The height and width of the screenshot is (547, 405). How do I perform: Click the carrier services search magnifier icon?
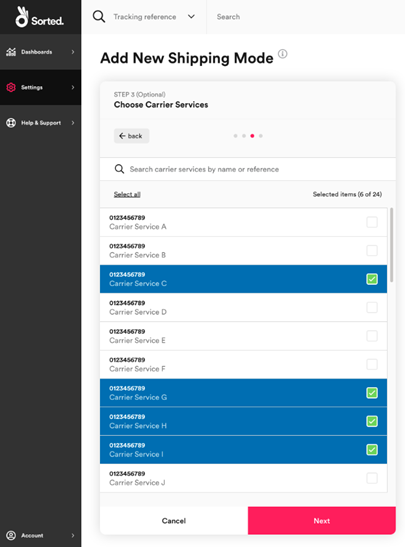(x=119, y=169)
